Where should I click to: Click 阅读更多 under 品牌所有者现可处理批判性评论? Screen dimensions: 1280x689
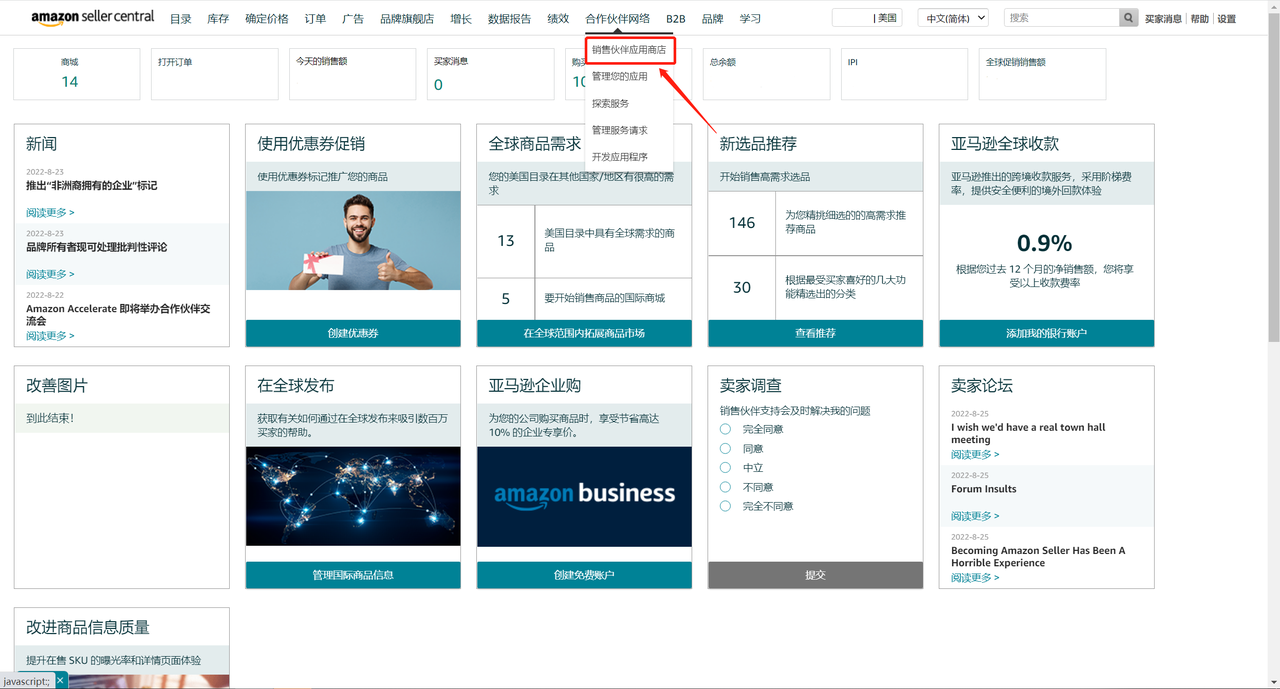(50, 274)
